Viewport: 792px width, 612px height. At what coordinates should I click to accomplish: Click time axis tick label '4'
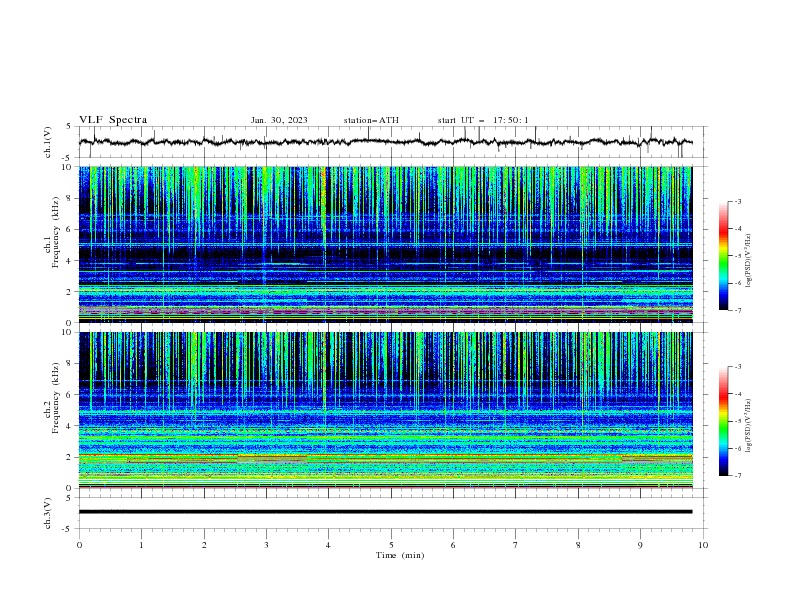coord(328,545)
